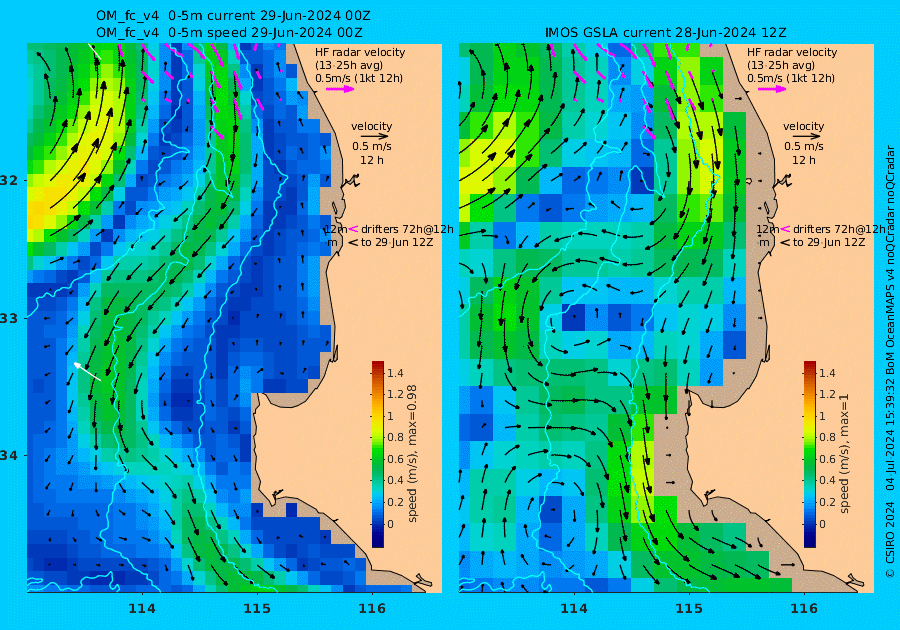Click longitude 116 label under IMOS GSLA map
Screen dimensions: 900x630
point(804,609)
